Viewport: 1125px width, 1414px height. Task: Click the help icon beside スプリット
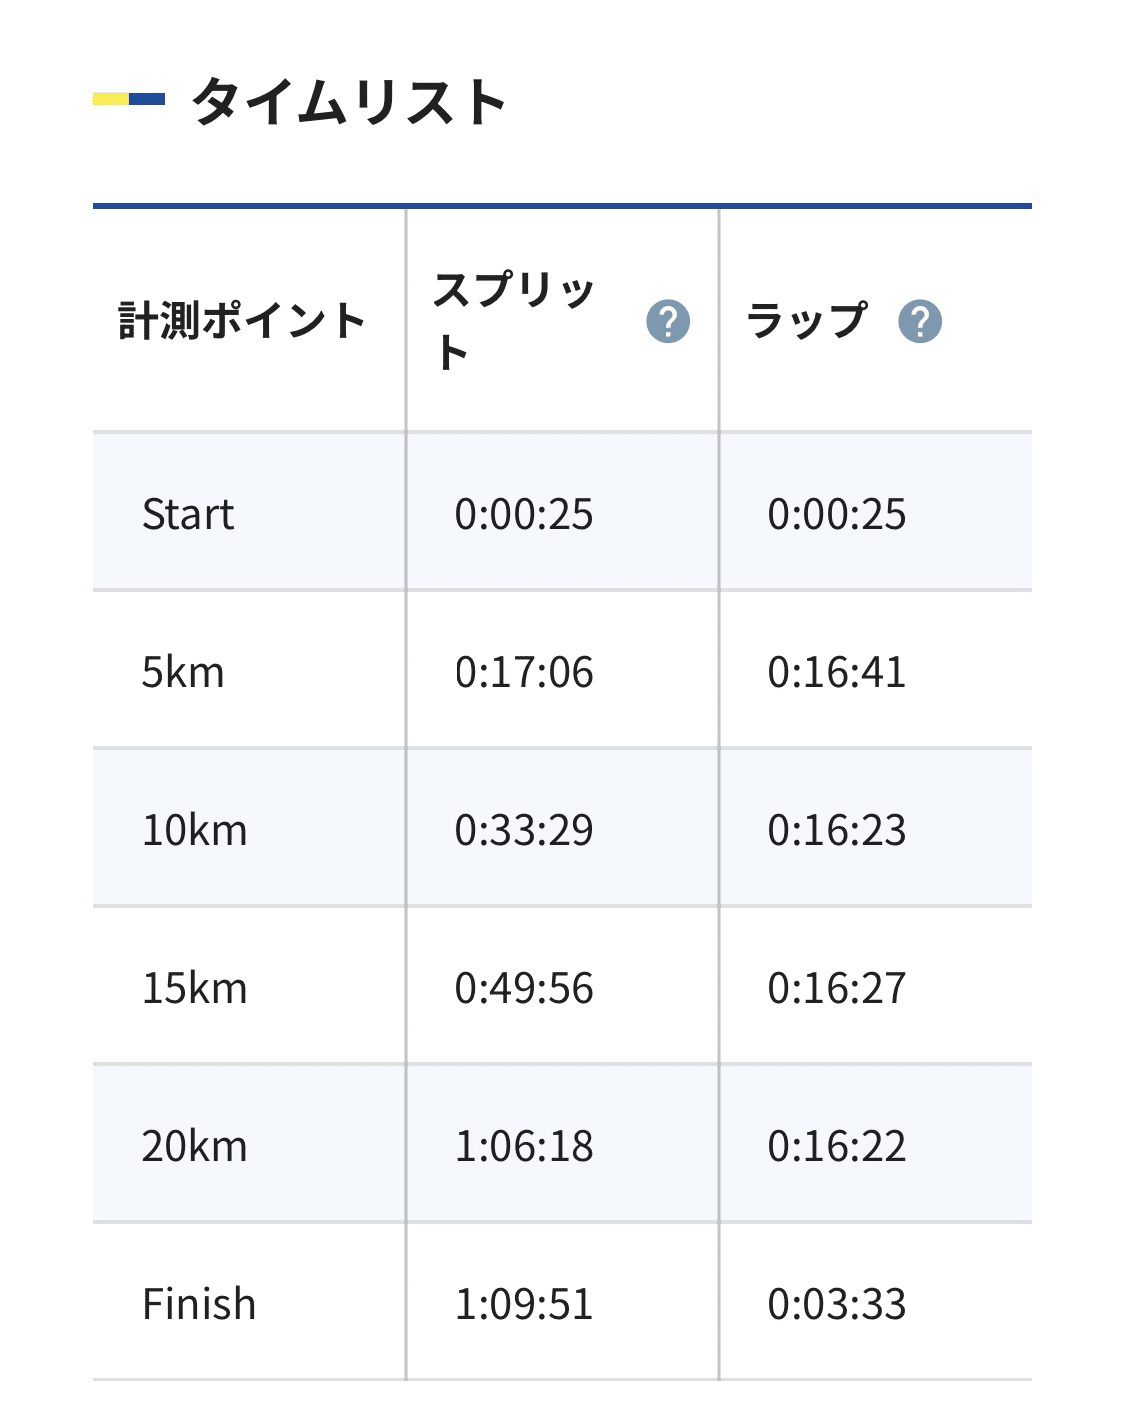668,322
